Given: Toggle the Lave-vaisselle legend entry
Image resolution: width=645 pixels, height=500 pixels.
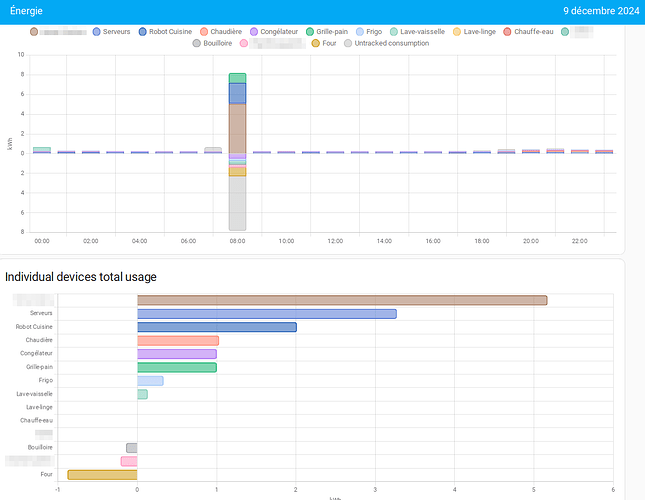Looking at the screenshot, I should pos(418,32).
